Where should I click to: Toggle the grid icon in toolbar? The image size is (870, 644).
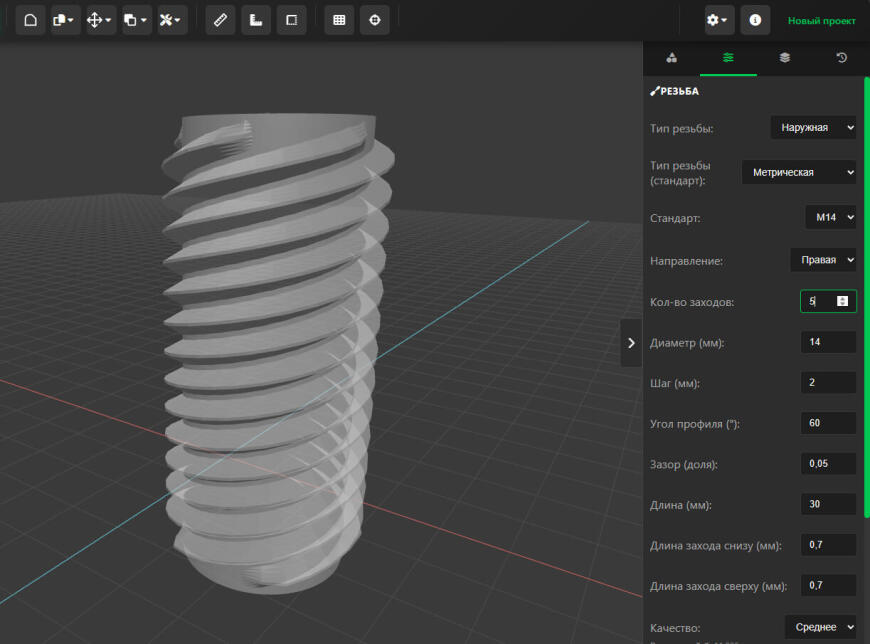coord(339,21)
